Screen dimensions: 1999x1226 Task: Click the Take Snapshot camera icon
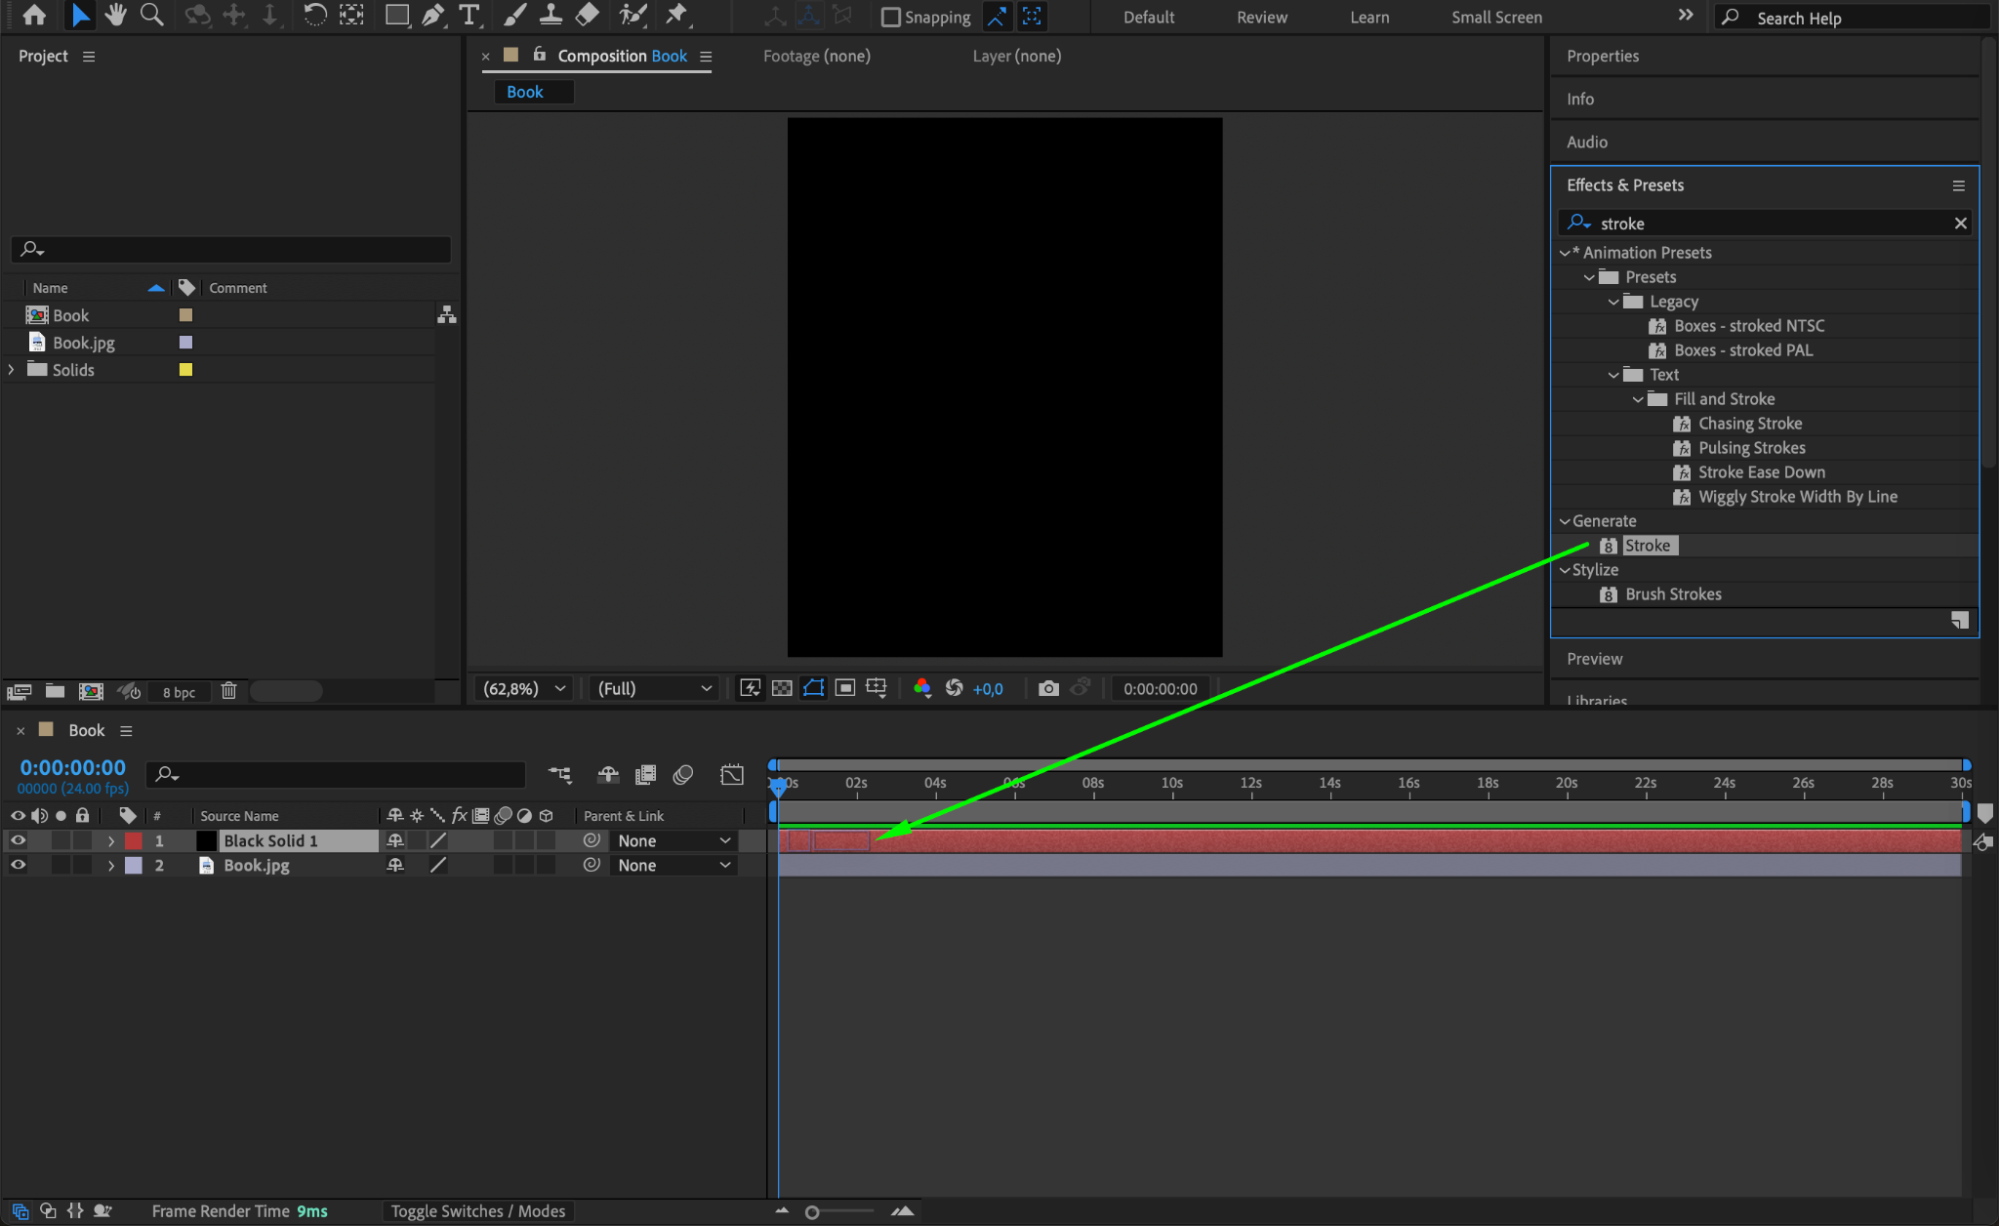[1047, 688]
